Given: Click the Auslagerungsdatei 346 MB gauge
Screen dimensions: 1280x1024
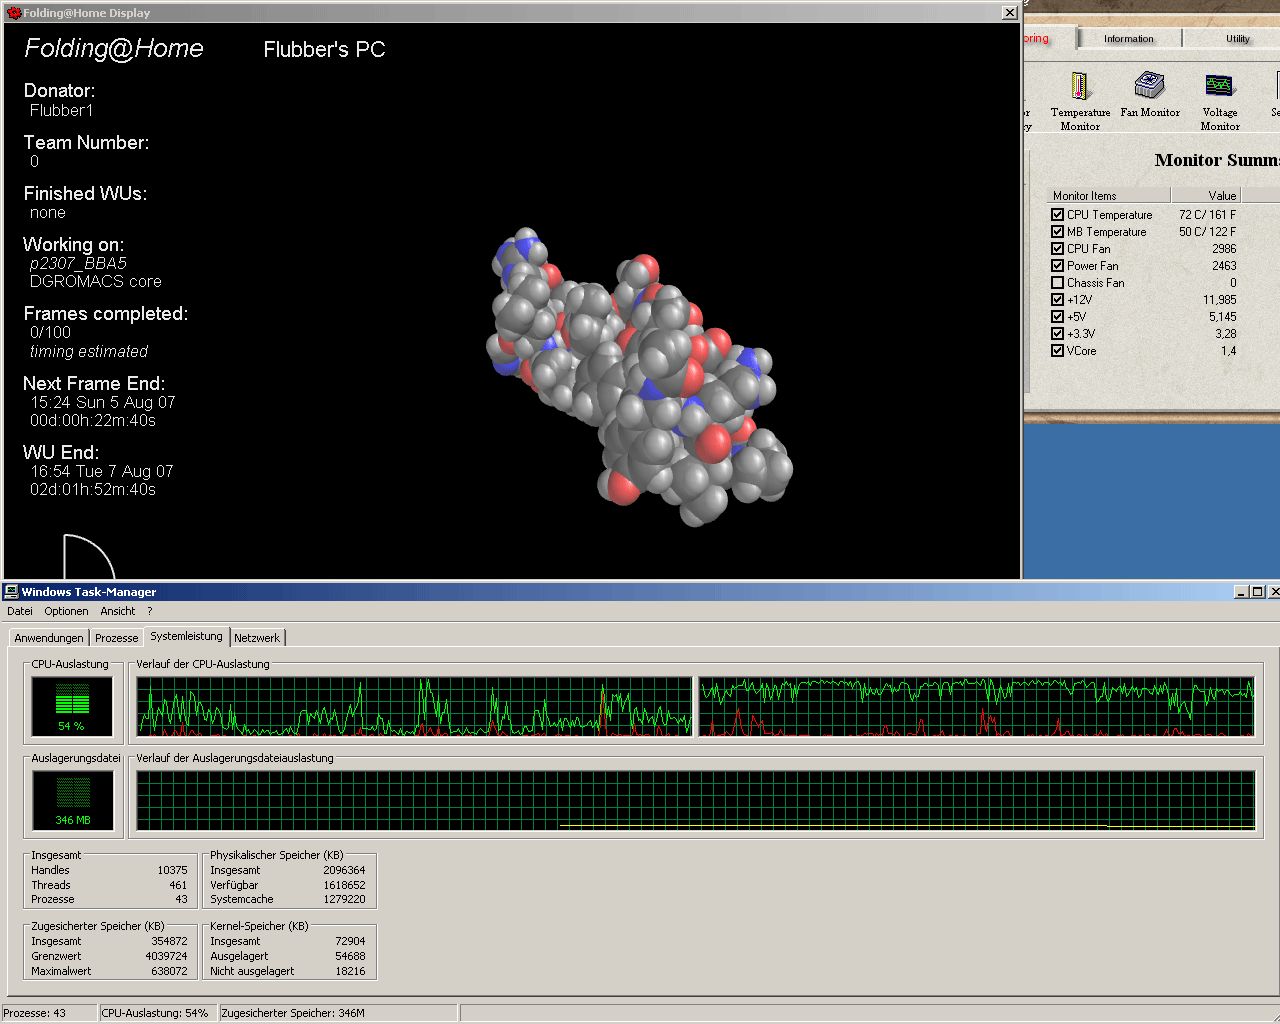Looking at the screenshot, I should 72,800.
